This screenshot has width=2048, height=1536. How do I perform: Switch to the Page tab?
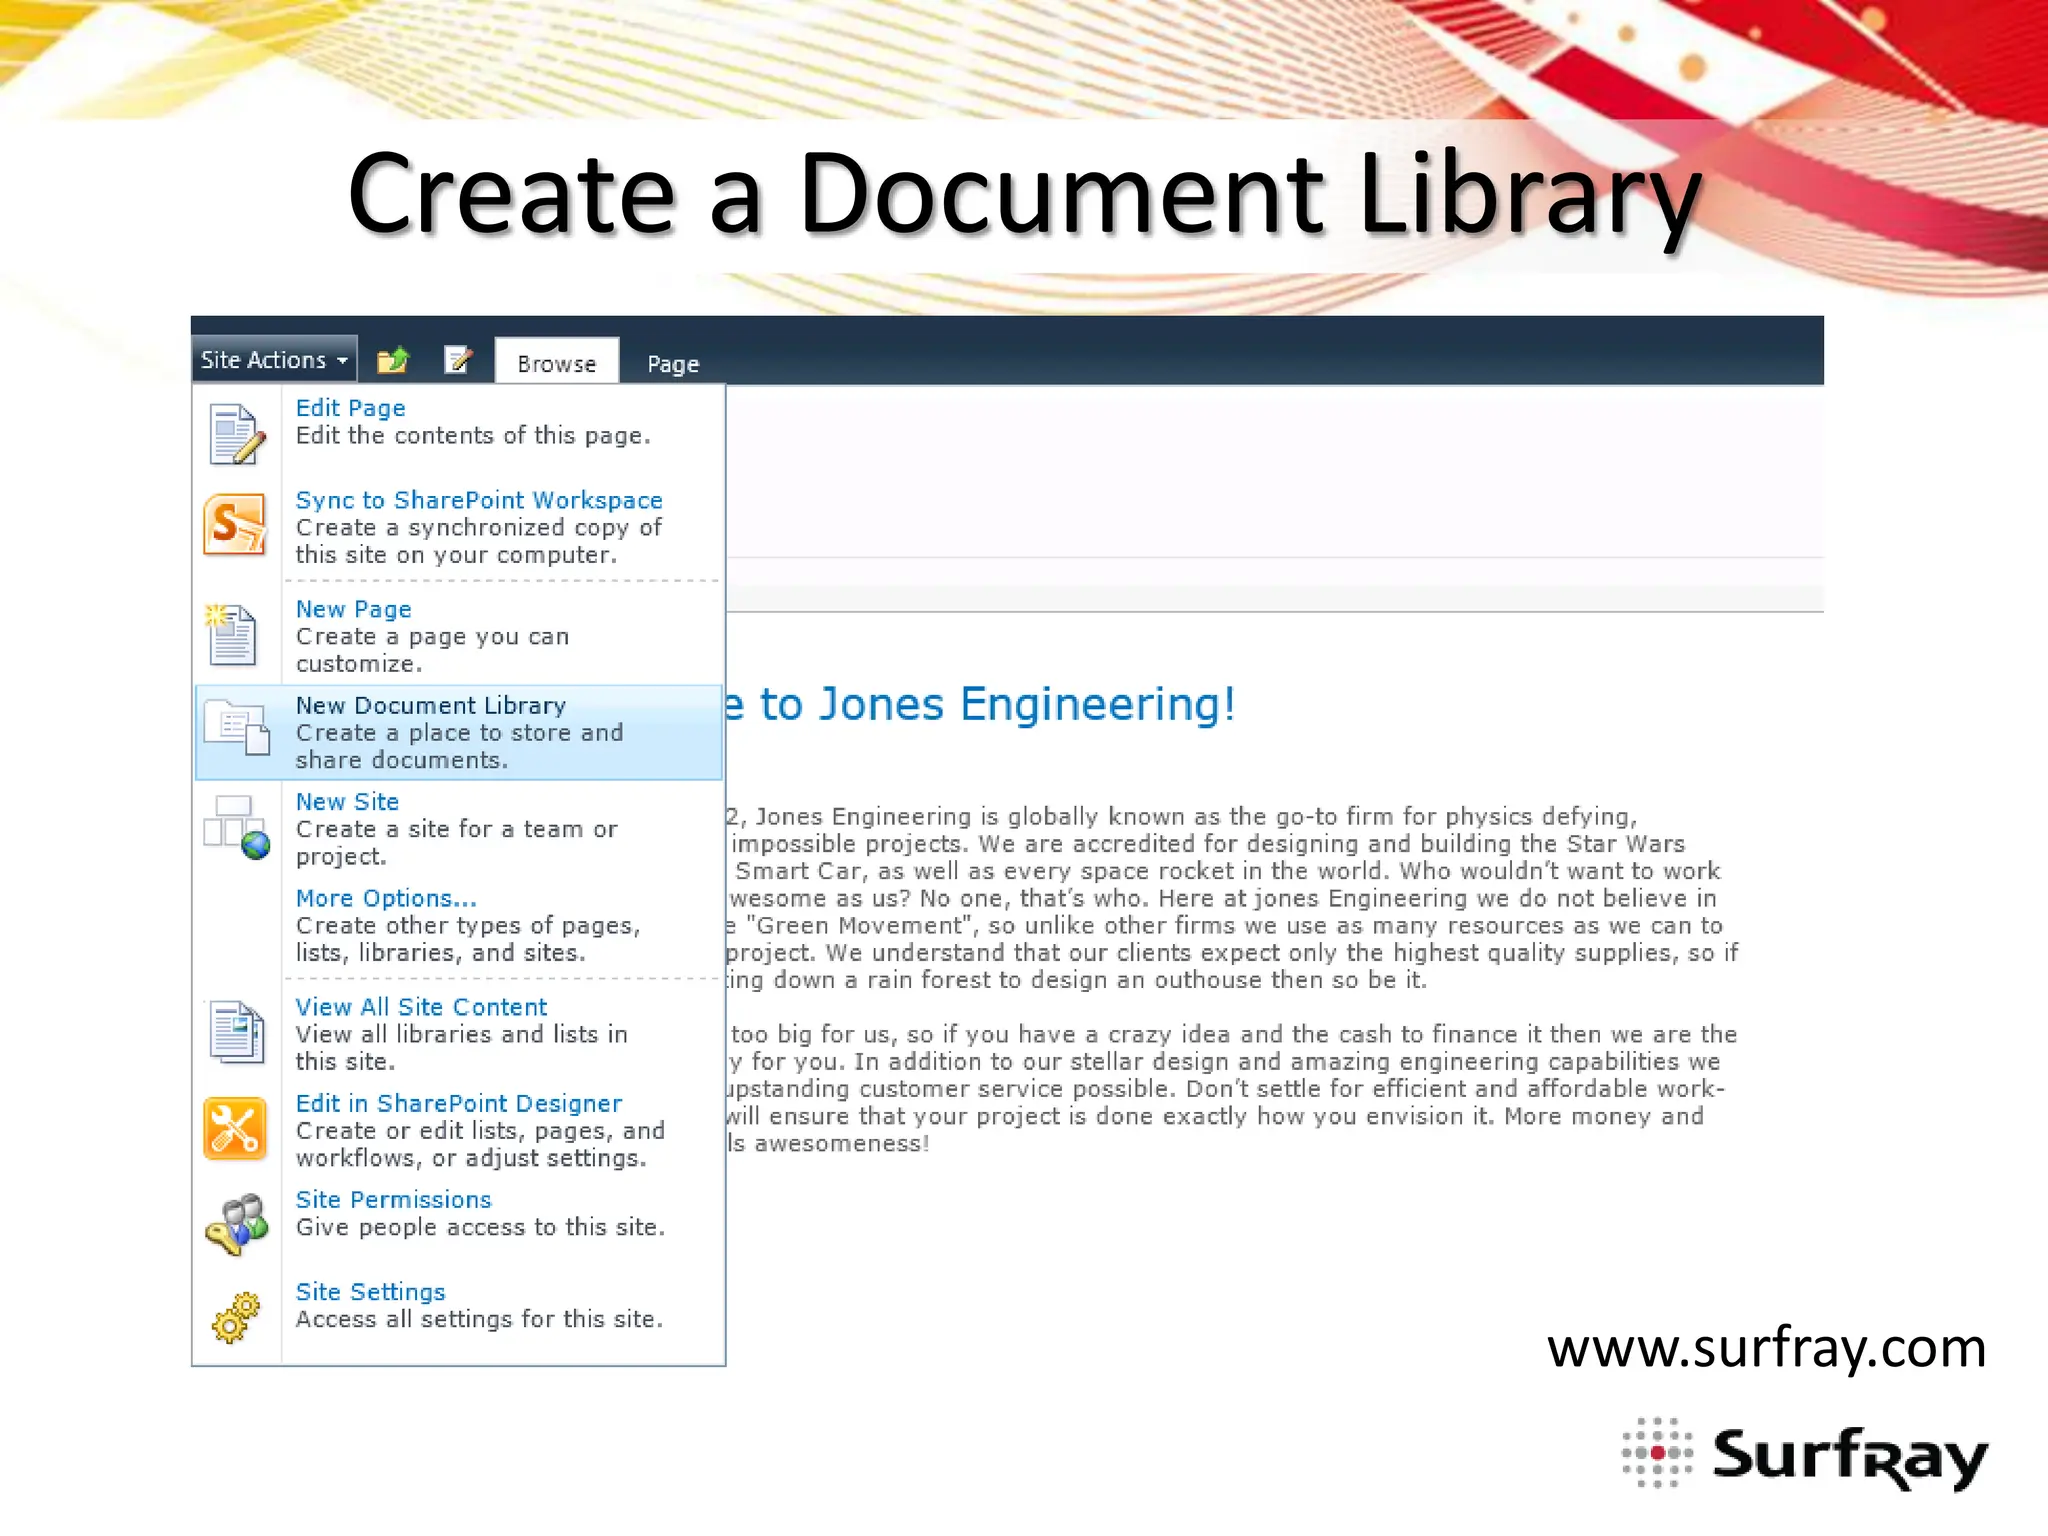pyautogui.click(x=673, y=364)
